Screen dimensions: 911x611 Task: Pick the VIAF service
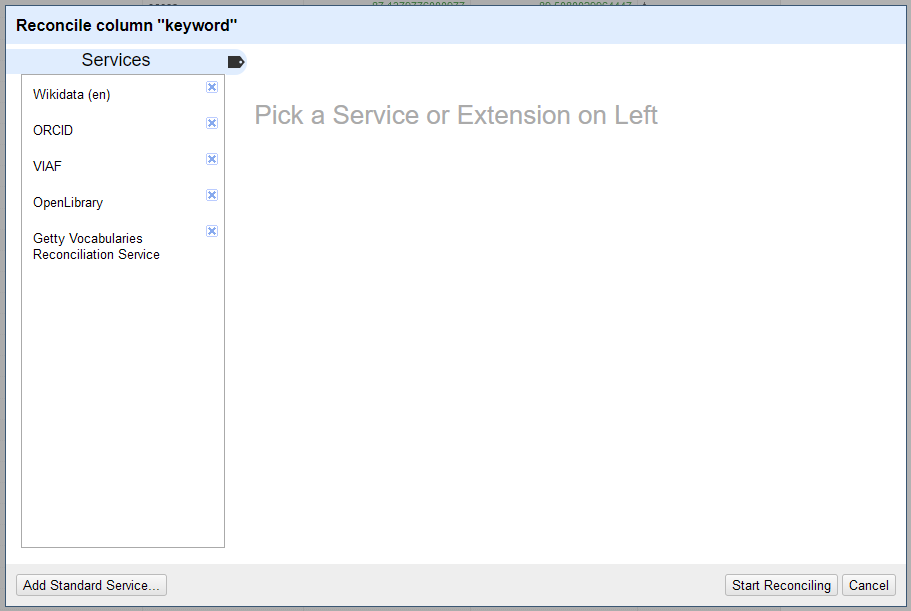tap(47, 167)
